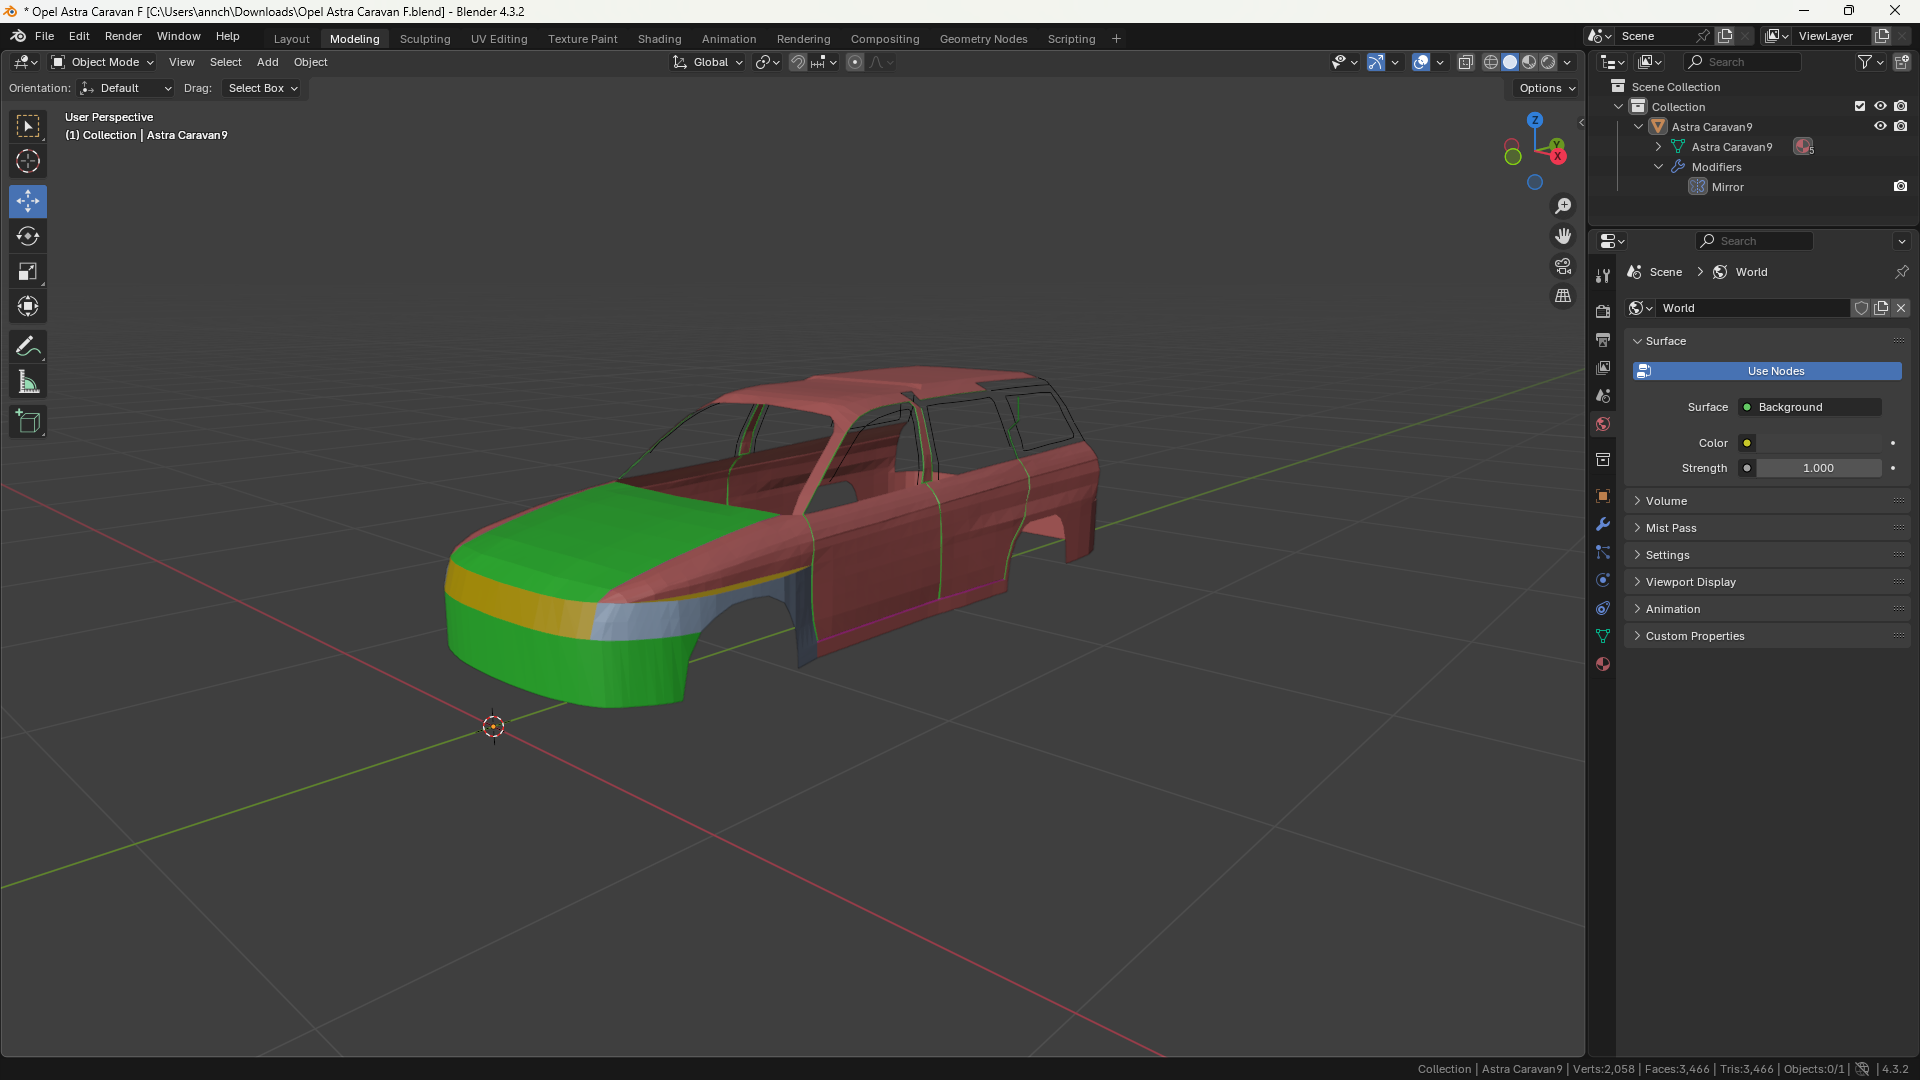This screenshot has width=1920, height=1080.
Task: Open the Material properties tab
Action: pyautogui.click(x=1603, y=664)
